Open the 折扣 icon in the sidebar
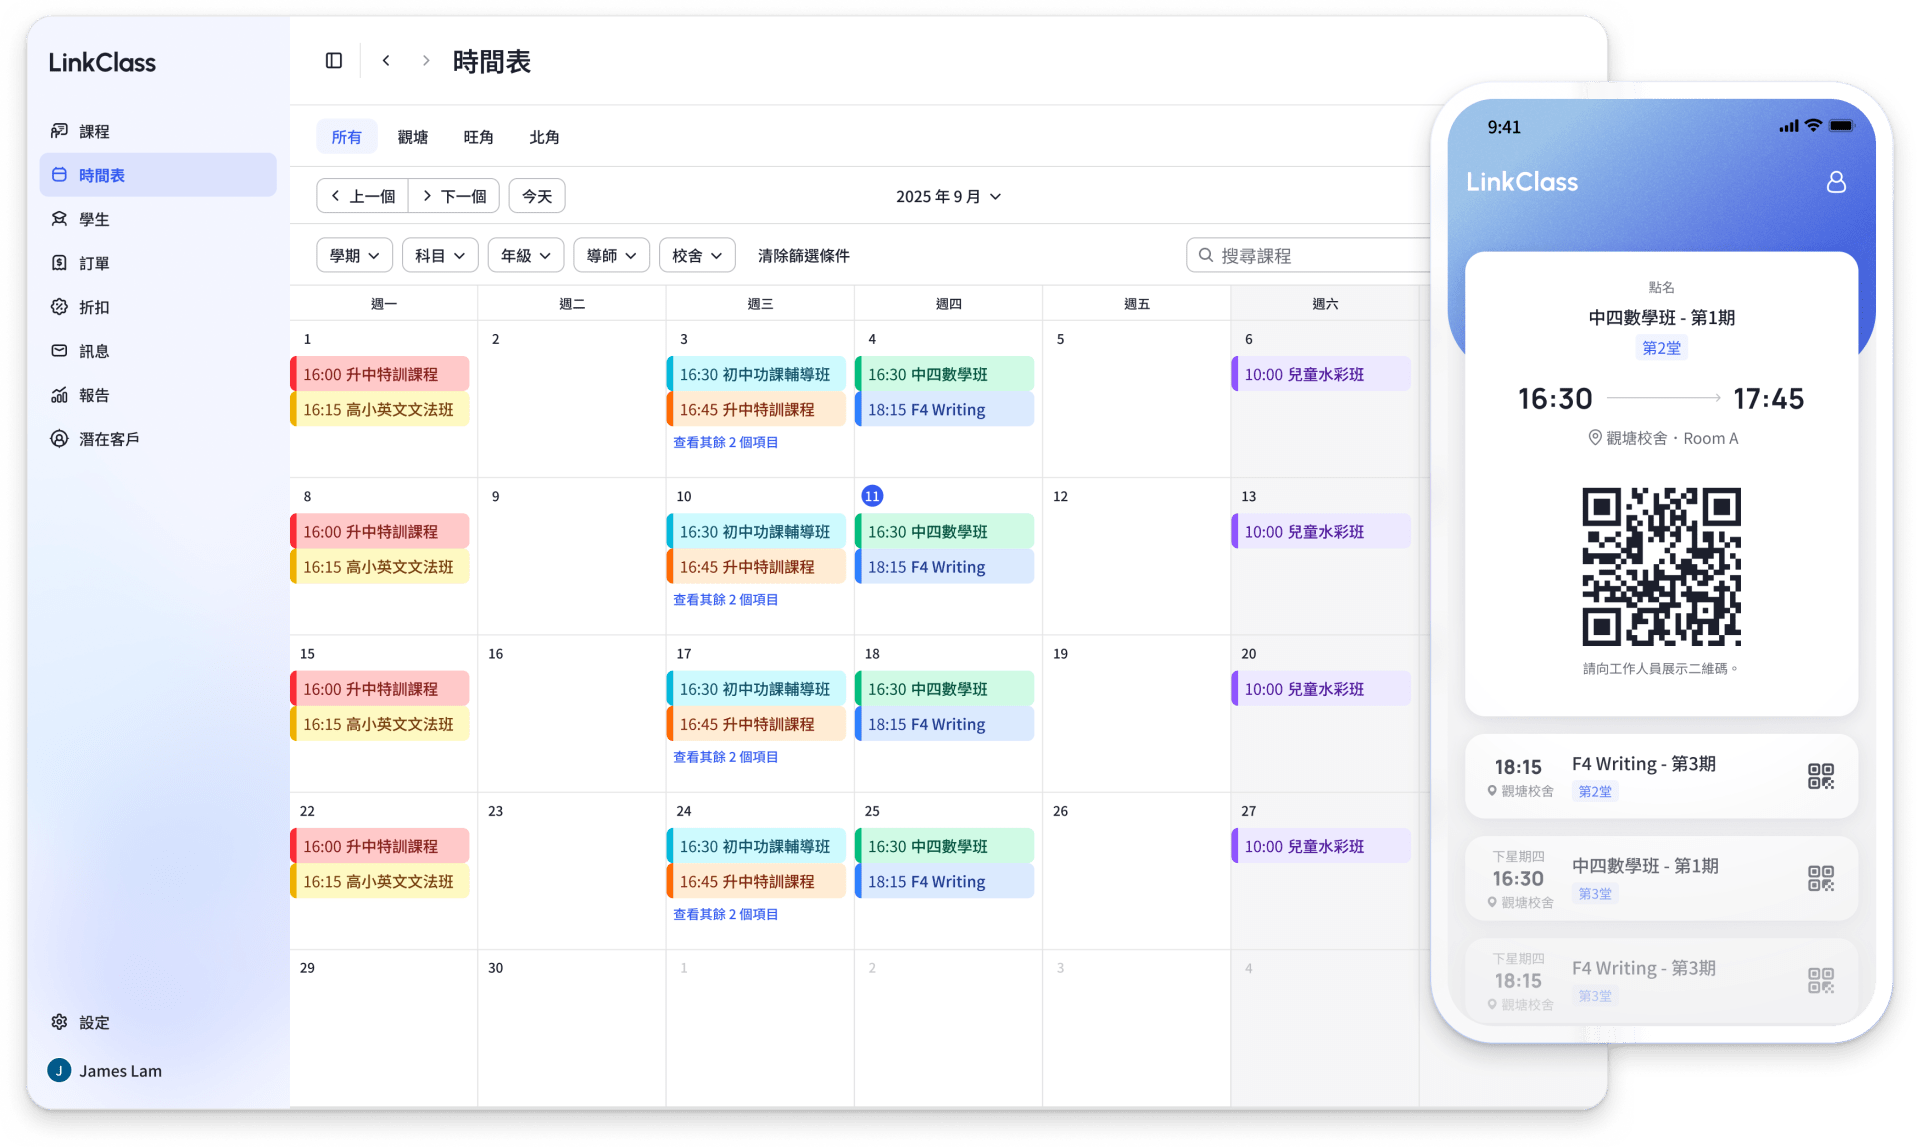The width and height of the screenshot is (1920, 1147). pos(59,307)
